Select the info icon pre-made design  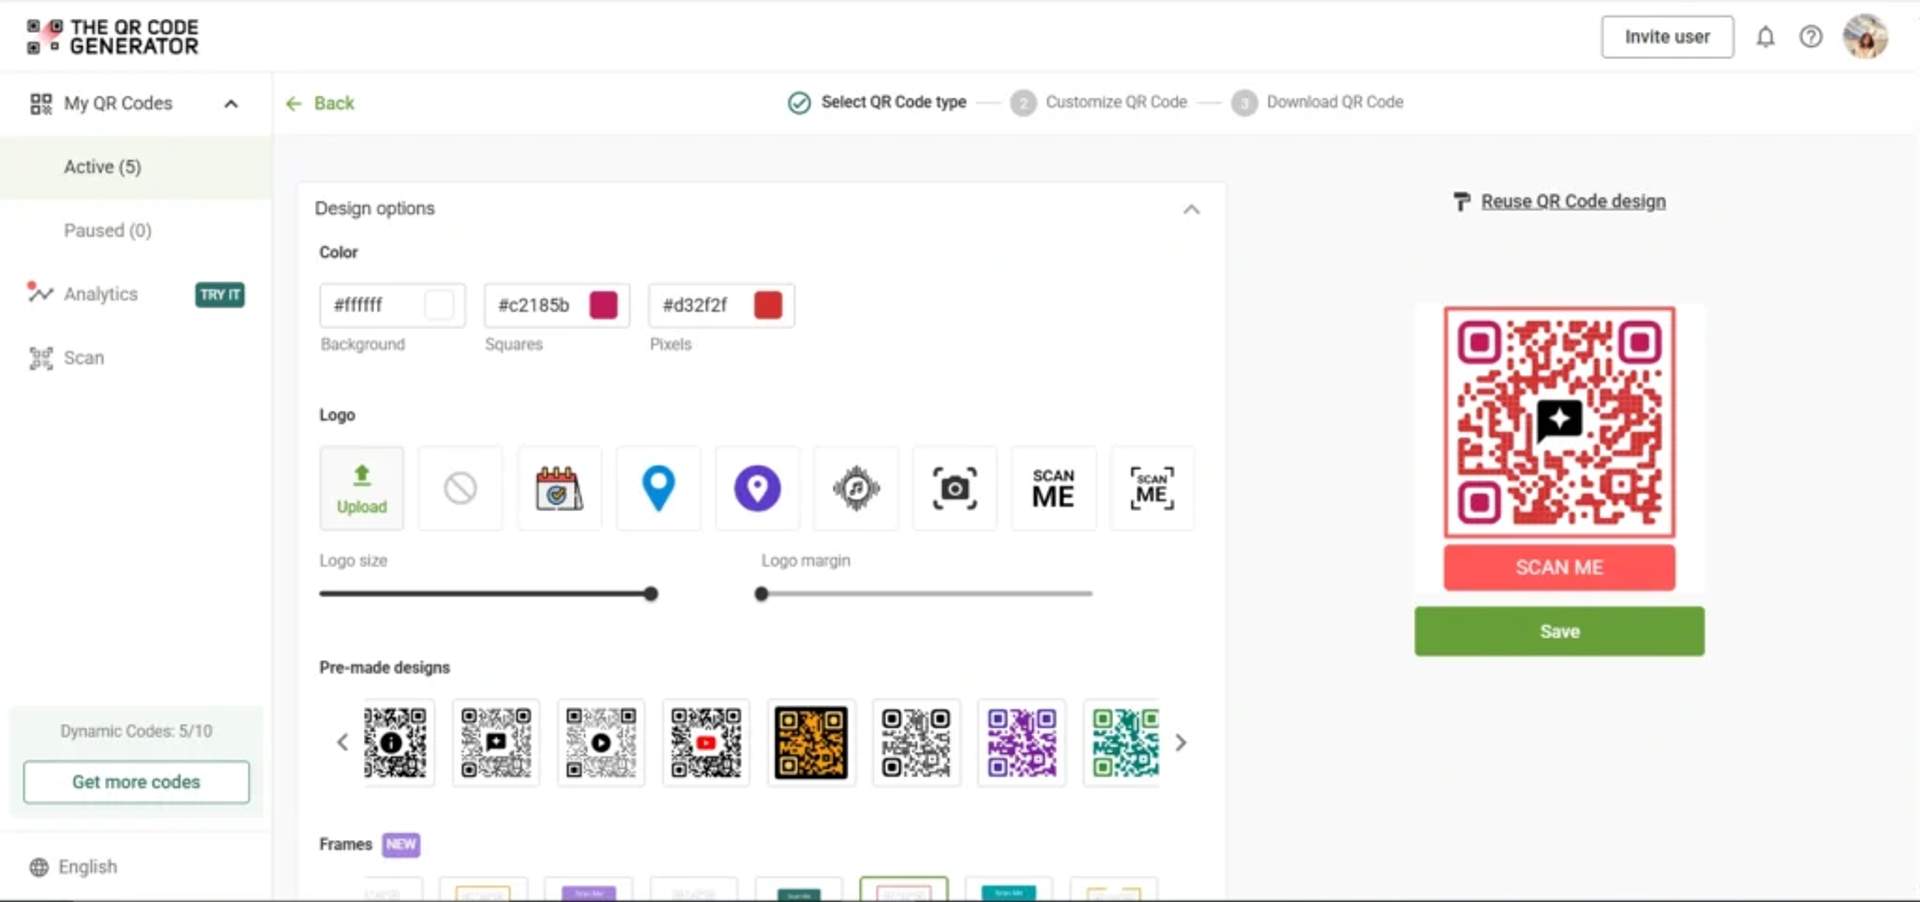(396, 743)
